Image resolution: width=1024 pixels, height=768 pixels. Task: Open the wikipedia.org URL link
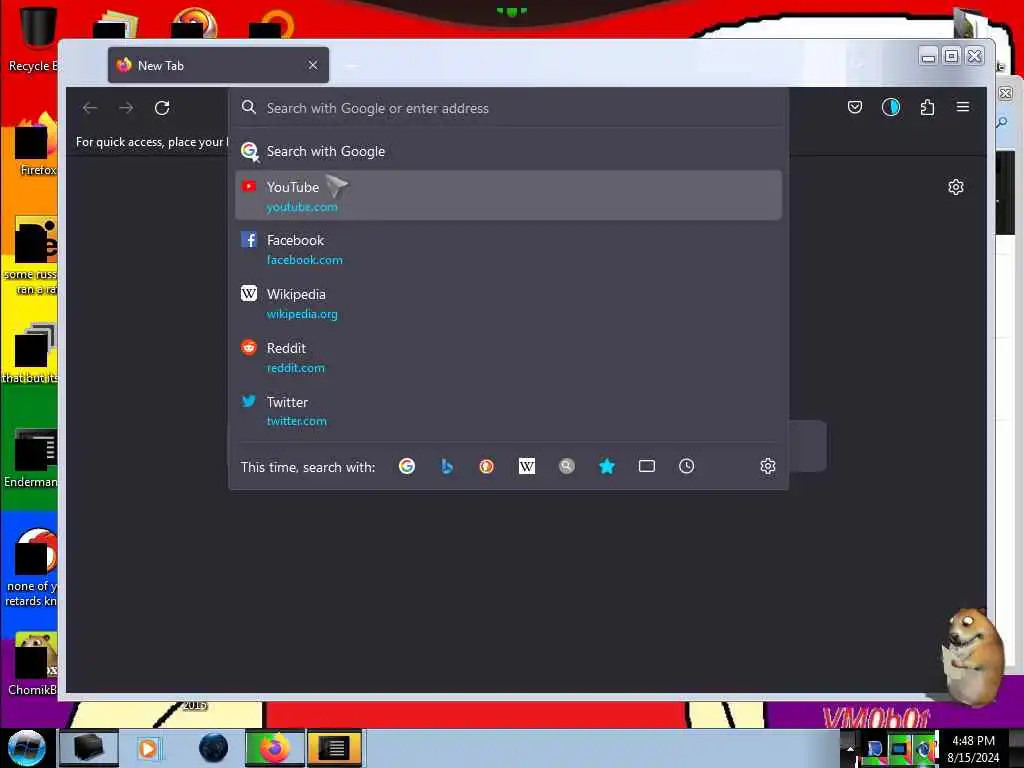(x=302, y=314)
